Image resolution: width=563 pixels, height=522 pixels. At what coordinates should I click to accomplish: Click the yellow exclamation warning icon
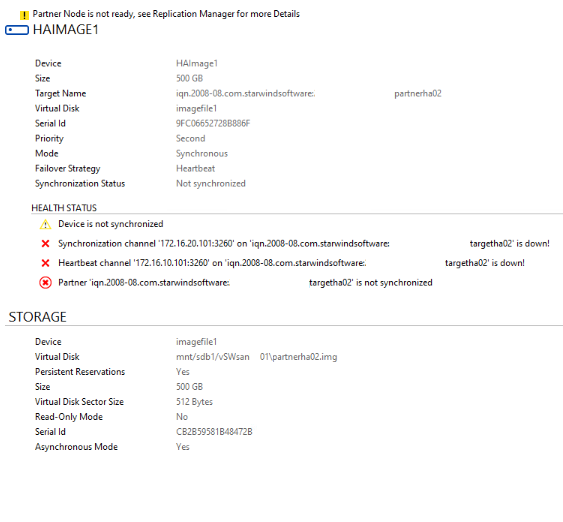click(24, 15)
